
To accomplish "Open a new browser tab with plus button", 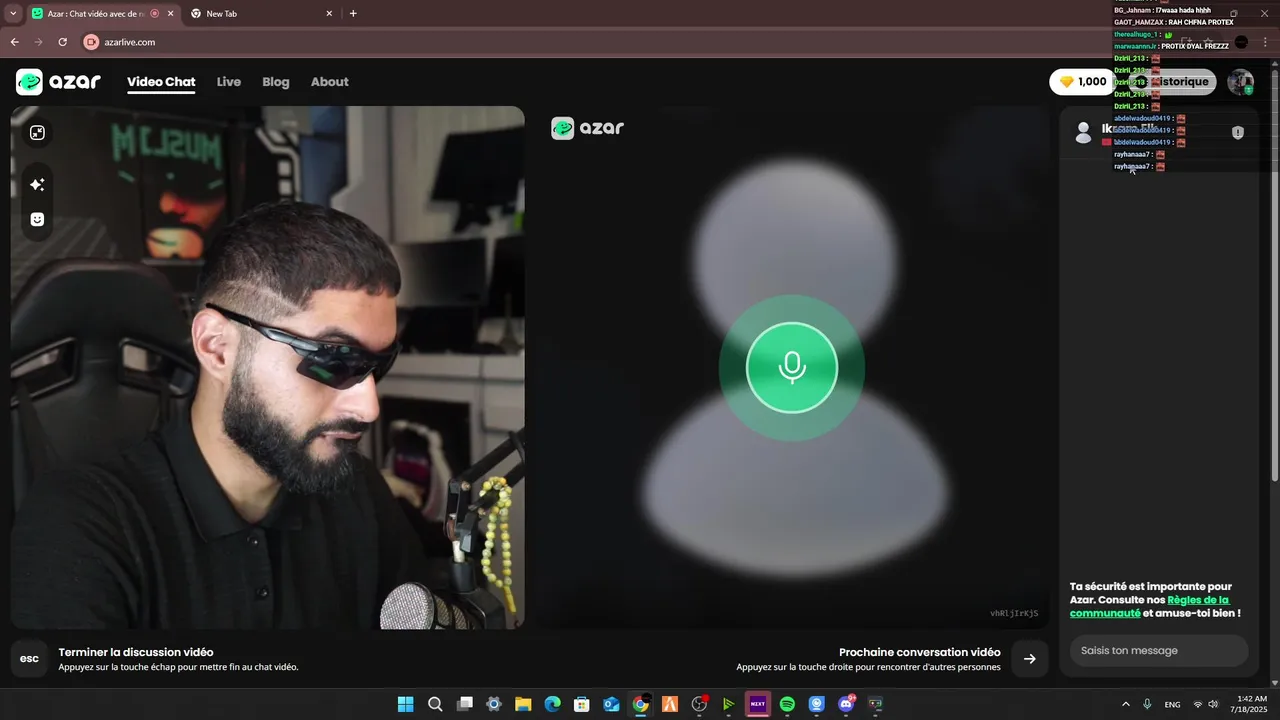I will (353, 14).
